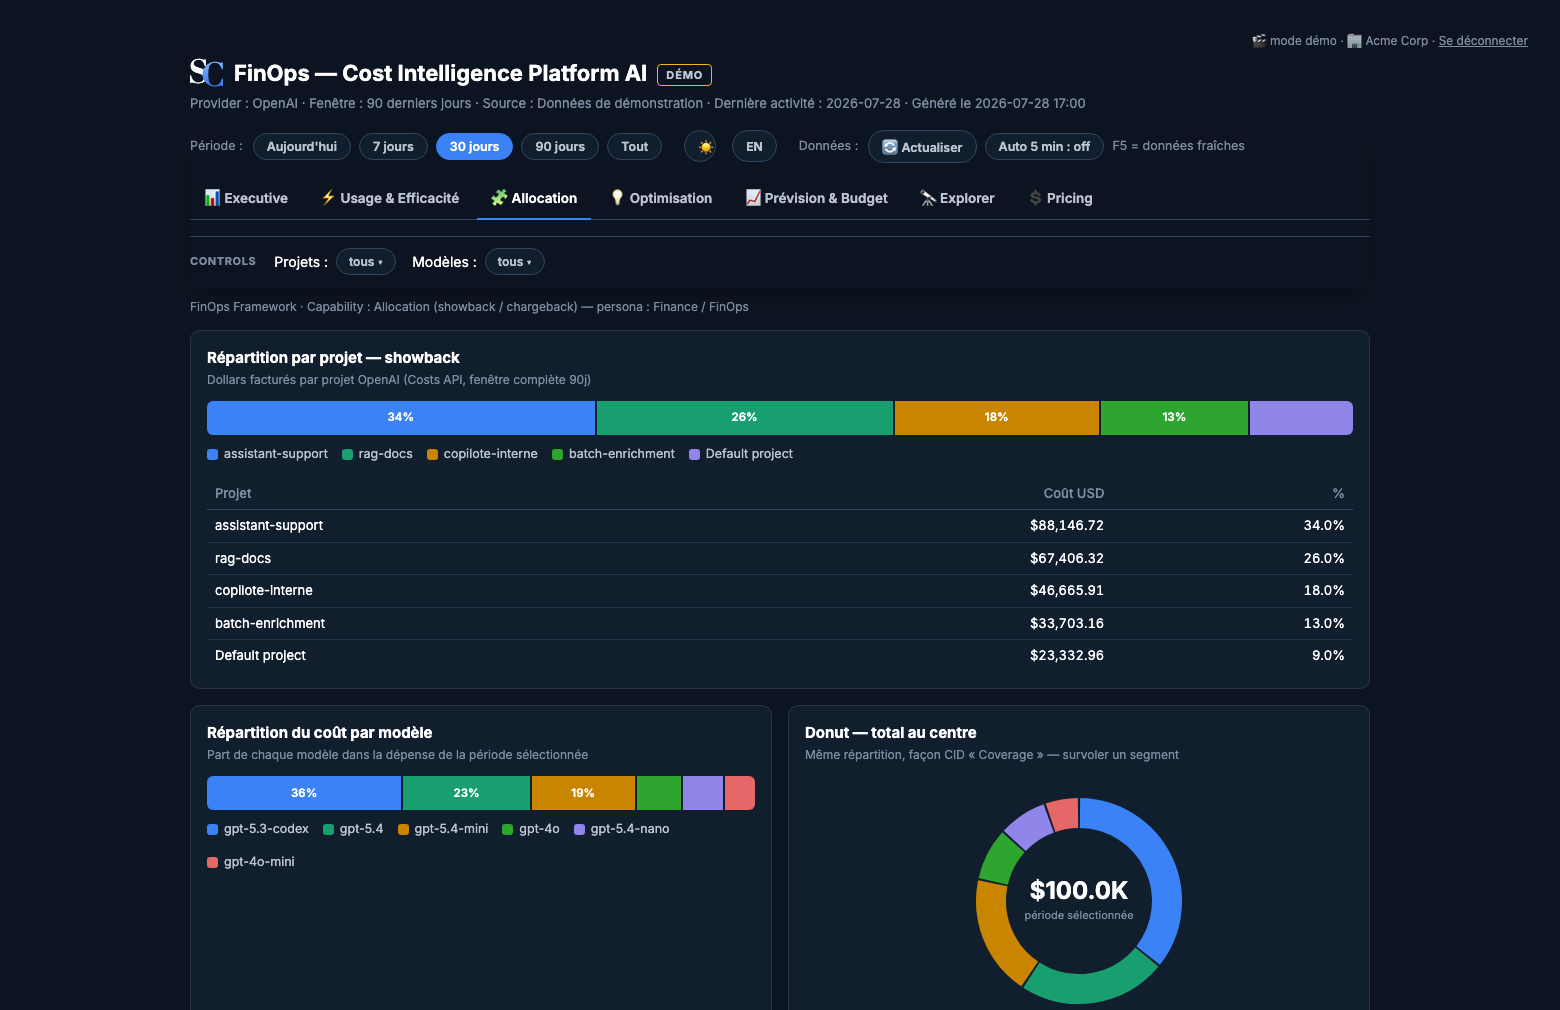Screen dimensions: 1560x1010
Task: Open the Pricing tab
Action: pos(1061,198)
